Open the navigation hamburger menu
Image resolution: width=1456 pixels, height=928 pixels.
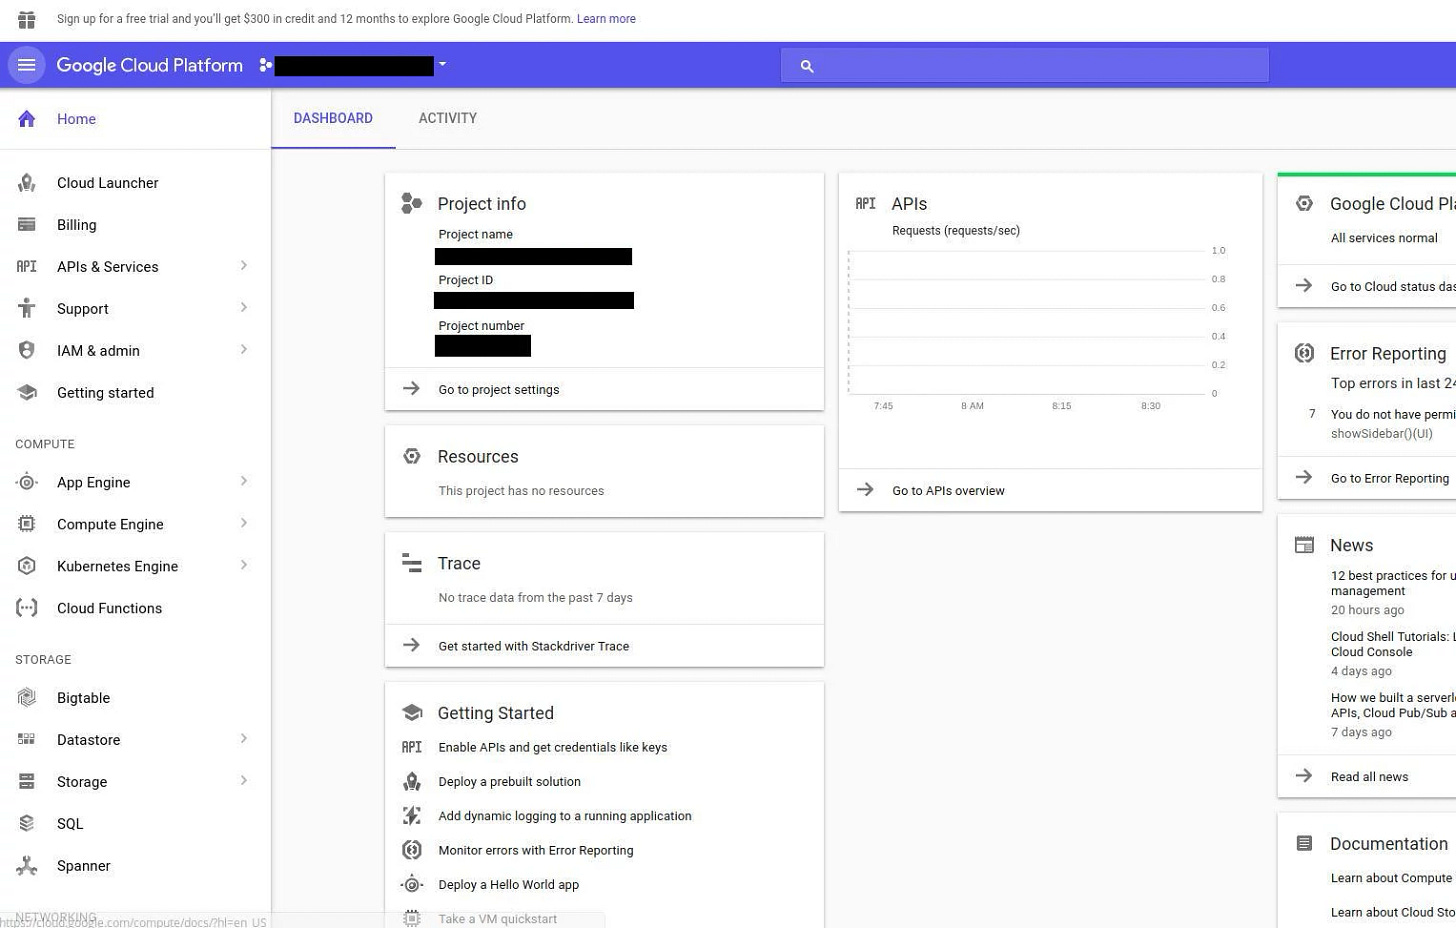coord(26,64)
